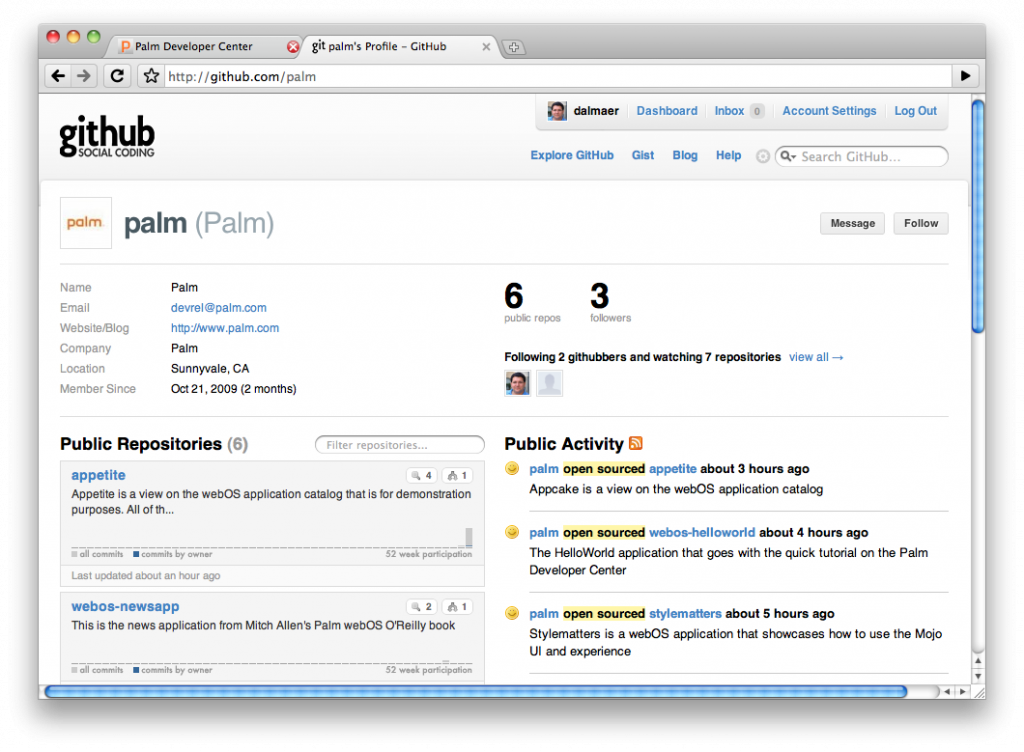Image resolution: width=1024 pixels, height=752 pixels.
Task: Open the Dashboard link in the user bar
Action: [667, 111]
